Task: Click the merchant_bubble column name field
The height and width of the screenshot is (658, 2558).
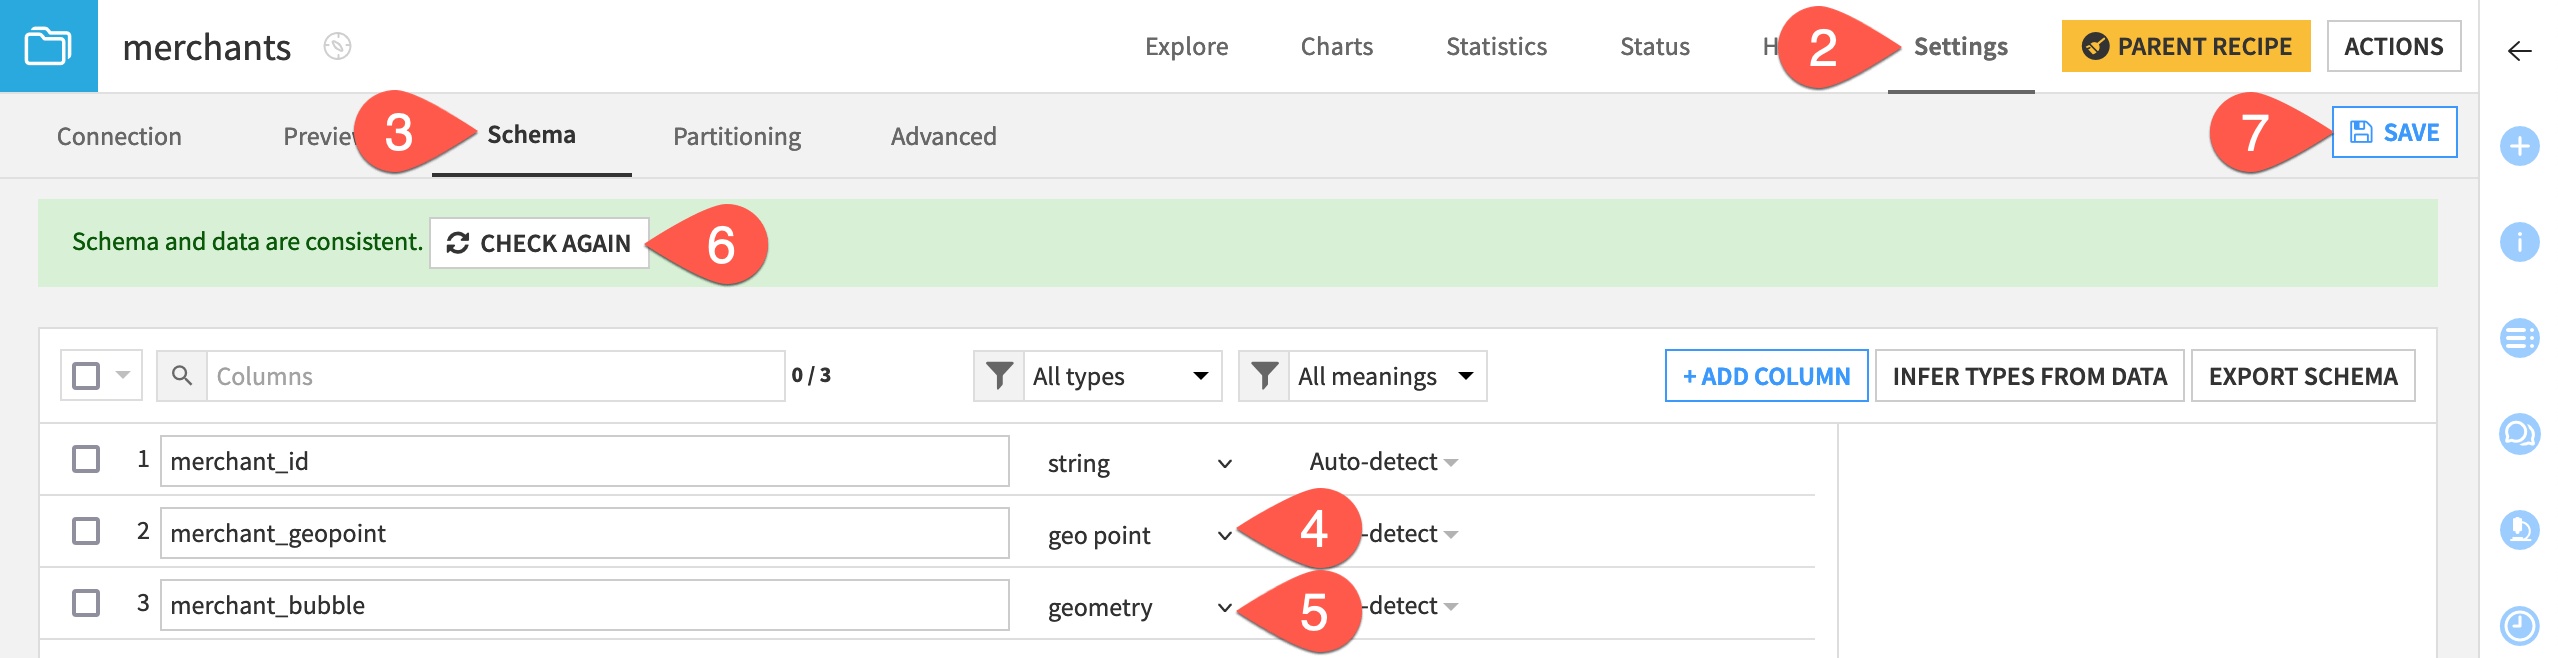Action: (x=584, y=605)
